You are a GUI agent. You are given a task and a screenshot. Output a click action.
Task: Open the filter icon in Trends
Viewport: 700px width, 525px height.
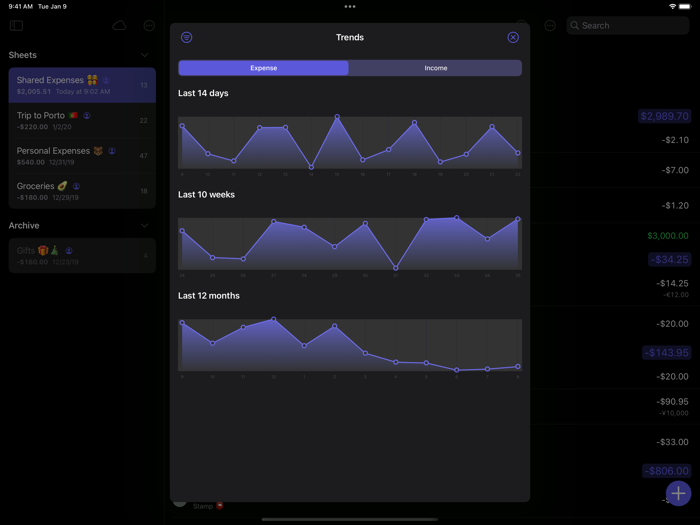tap(187, 38)
